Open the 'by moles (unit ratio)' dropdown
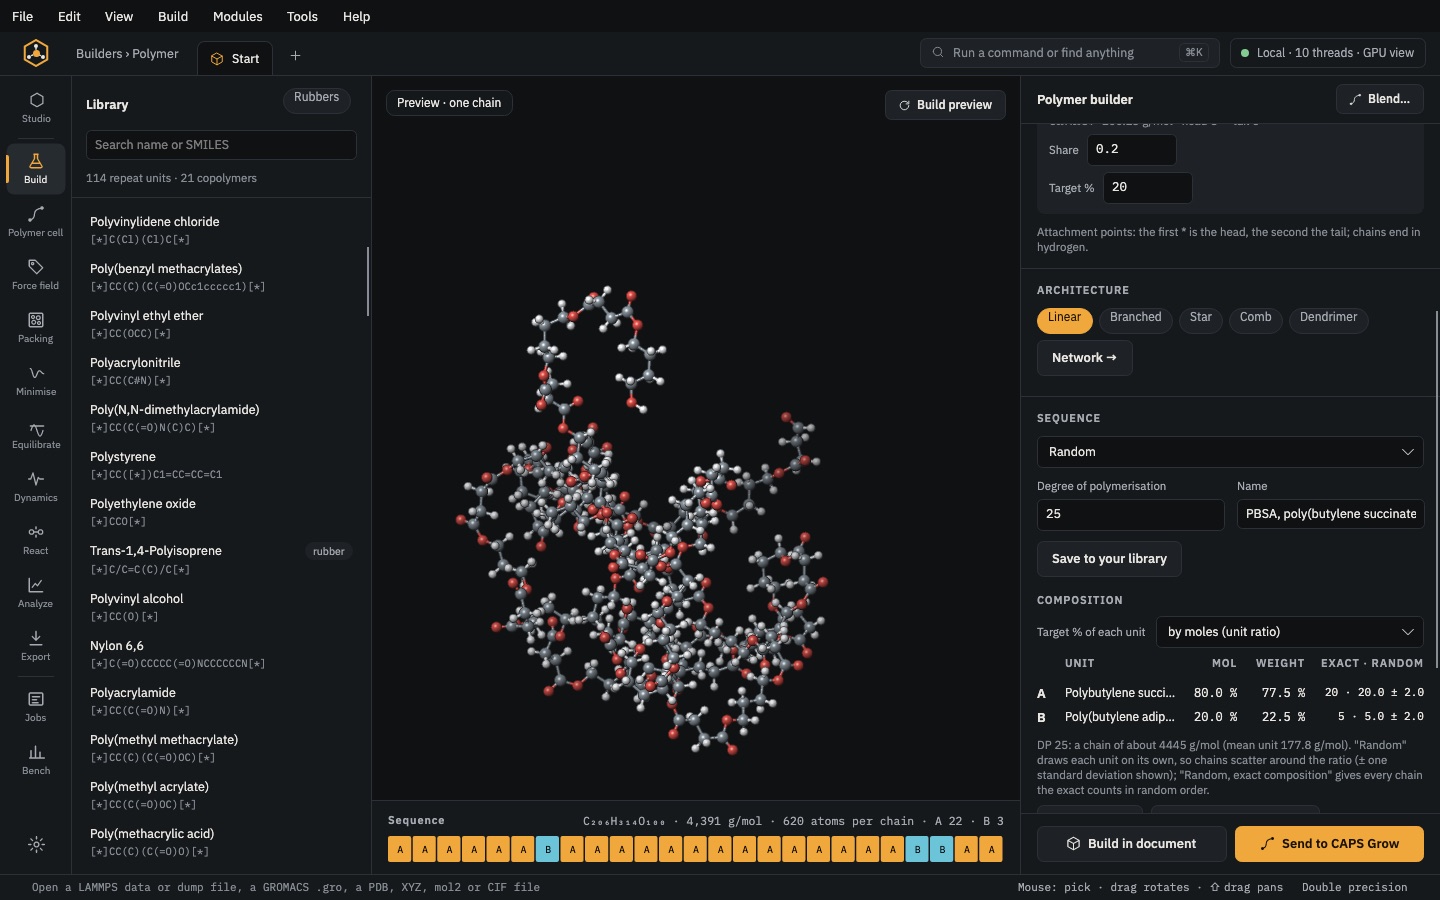The width and height of the screenshot is (1440, 900). (1290, 632)
